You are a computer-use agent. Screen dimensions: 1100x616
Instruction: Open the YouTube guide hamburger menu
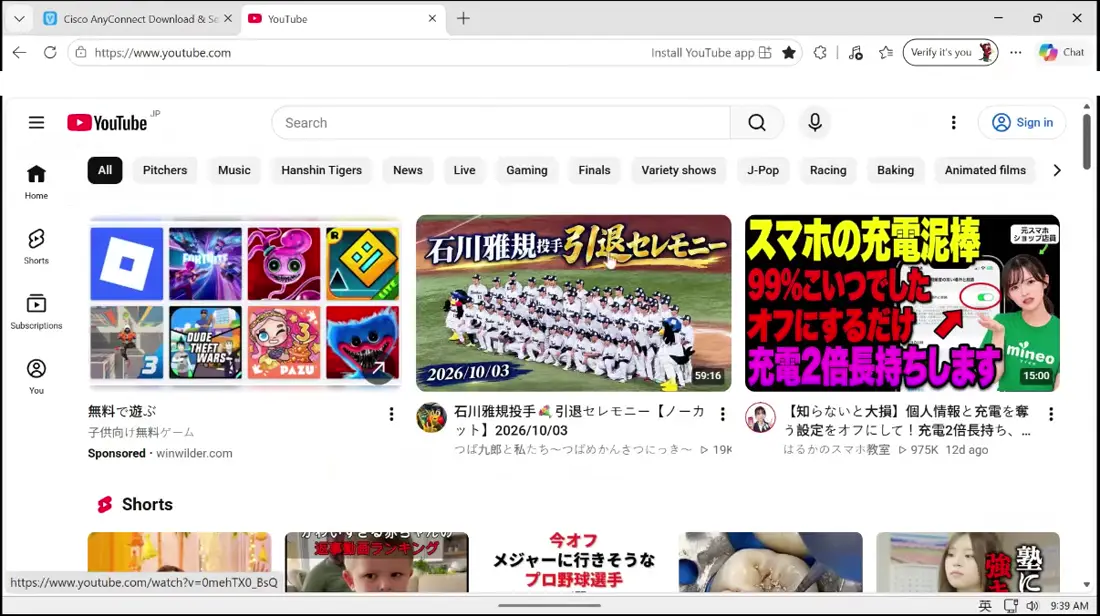click(36, 123)
